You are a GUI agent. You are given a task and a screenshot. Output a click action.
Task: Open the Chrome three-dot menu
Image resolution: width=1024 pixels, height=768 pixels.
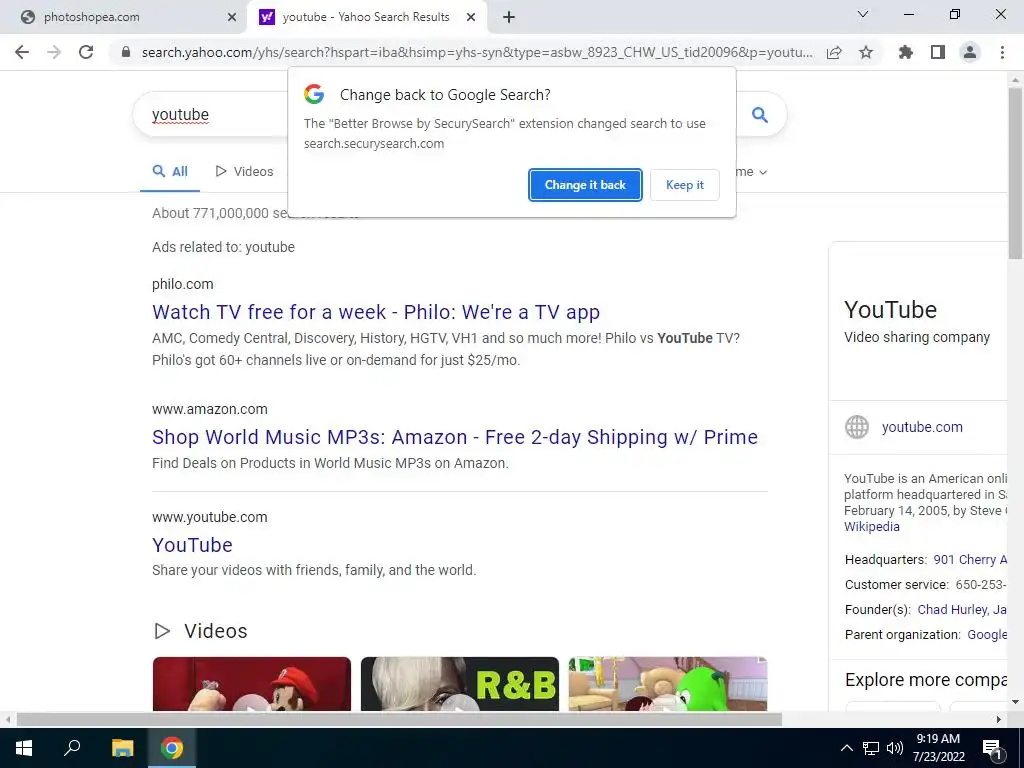(x=1002, y=52)
